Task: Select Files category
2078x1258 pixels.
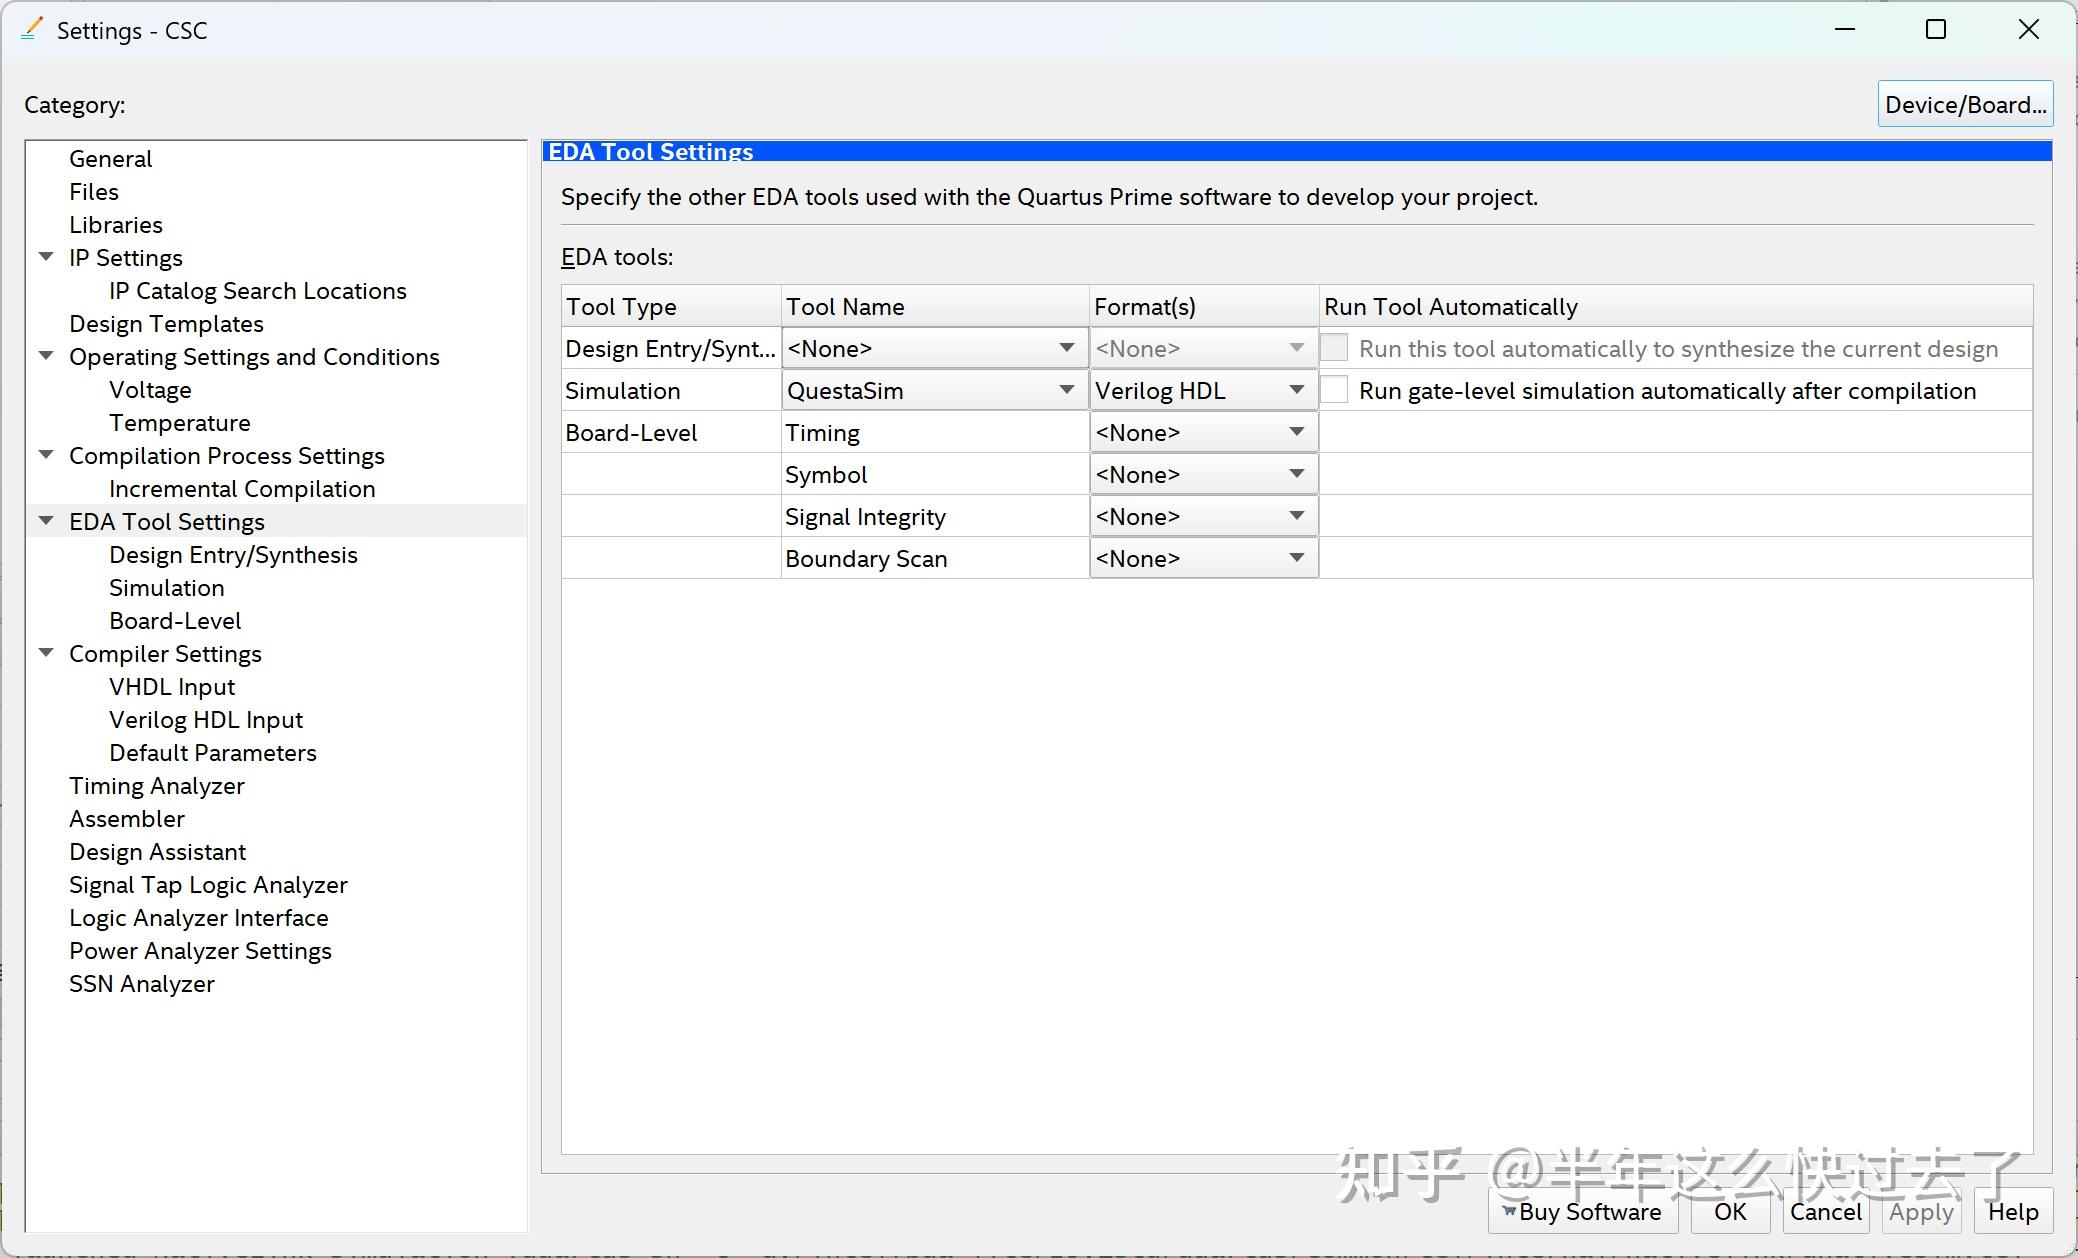Action: coord(94,191)
